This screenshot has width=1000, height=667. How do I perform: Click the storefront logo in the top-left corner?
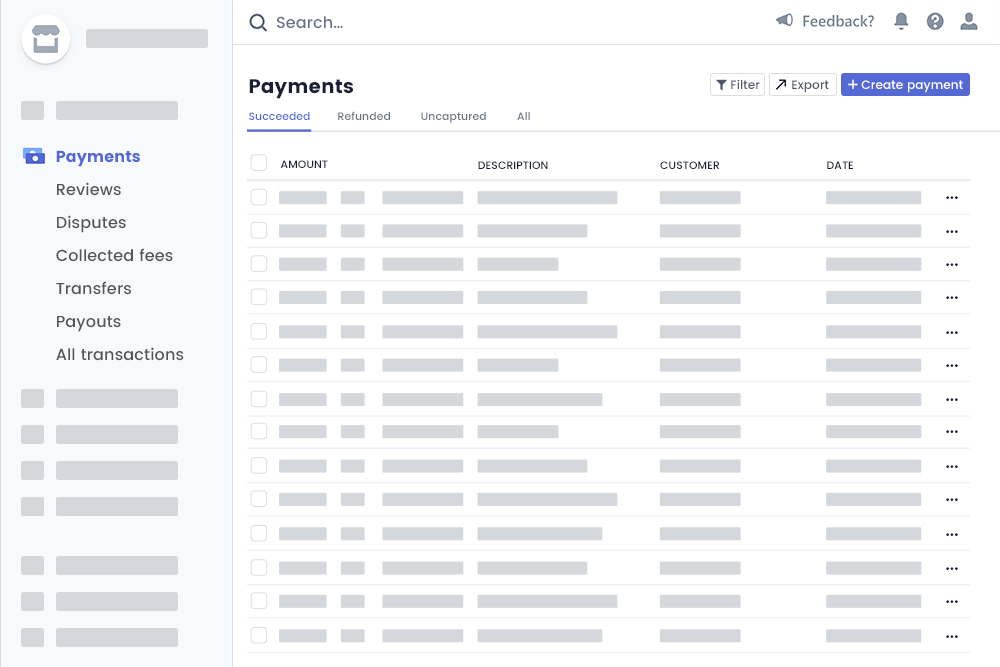(x=46, y=38)
